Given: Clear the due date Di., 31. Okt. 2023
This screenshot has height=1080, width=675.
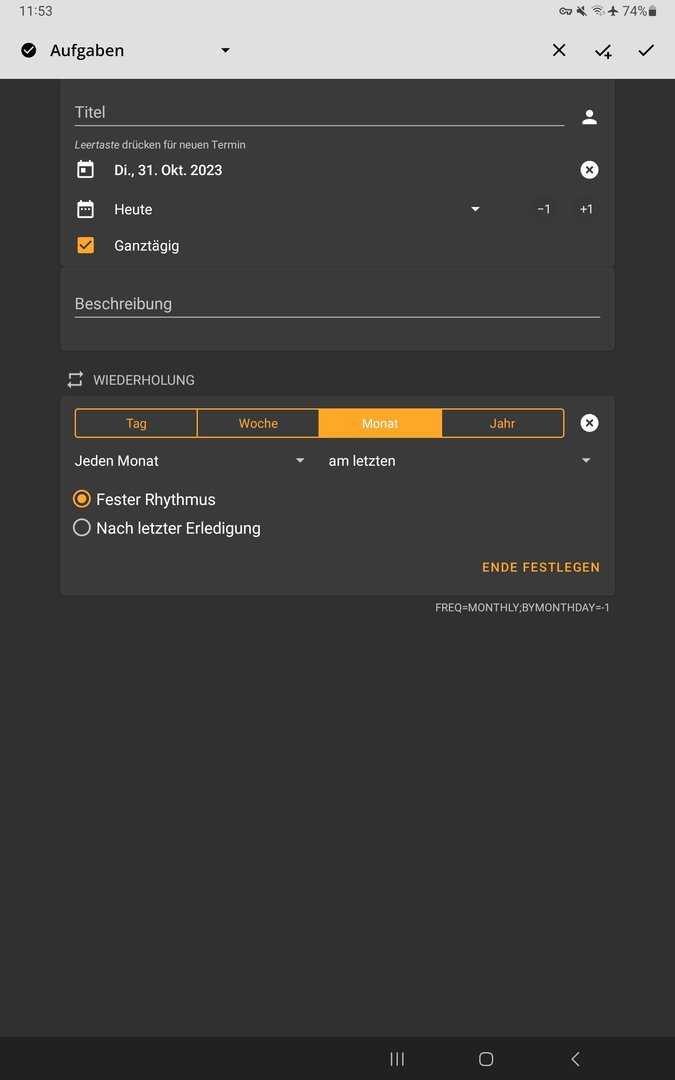Looking at the screenshot, I should (589, 170).
